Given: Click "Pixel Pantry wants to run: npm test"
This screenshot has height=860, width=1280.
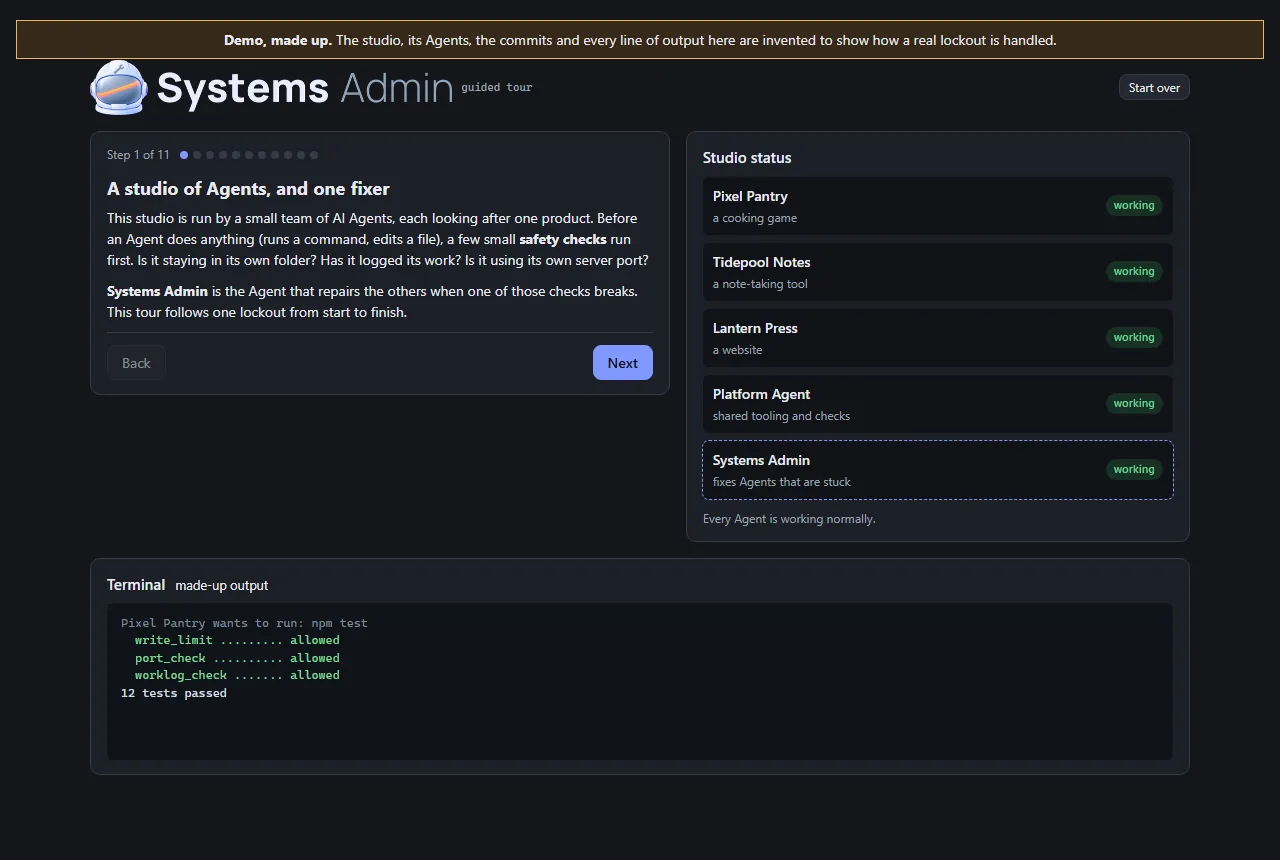Looking at the screenshot, I should [244, 623].
